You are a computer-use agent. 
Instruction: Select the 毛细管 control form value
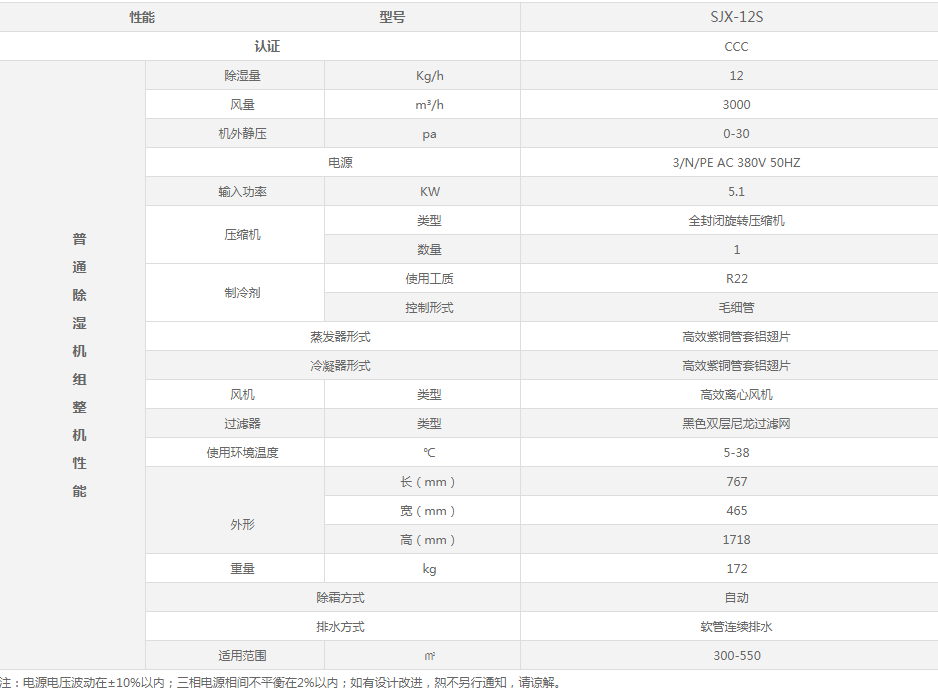pos(736,307)
